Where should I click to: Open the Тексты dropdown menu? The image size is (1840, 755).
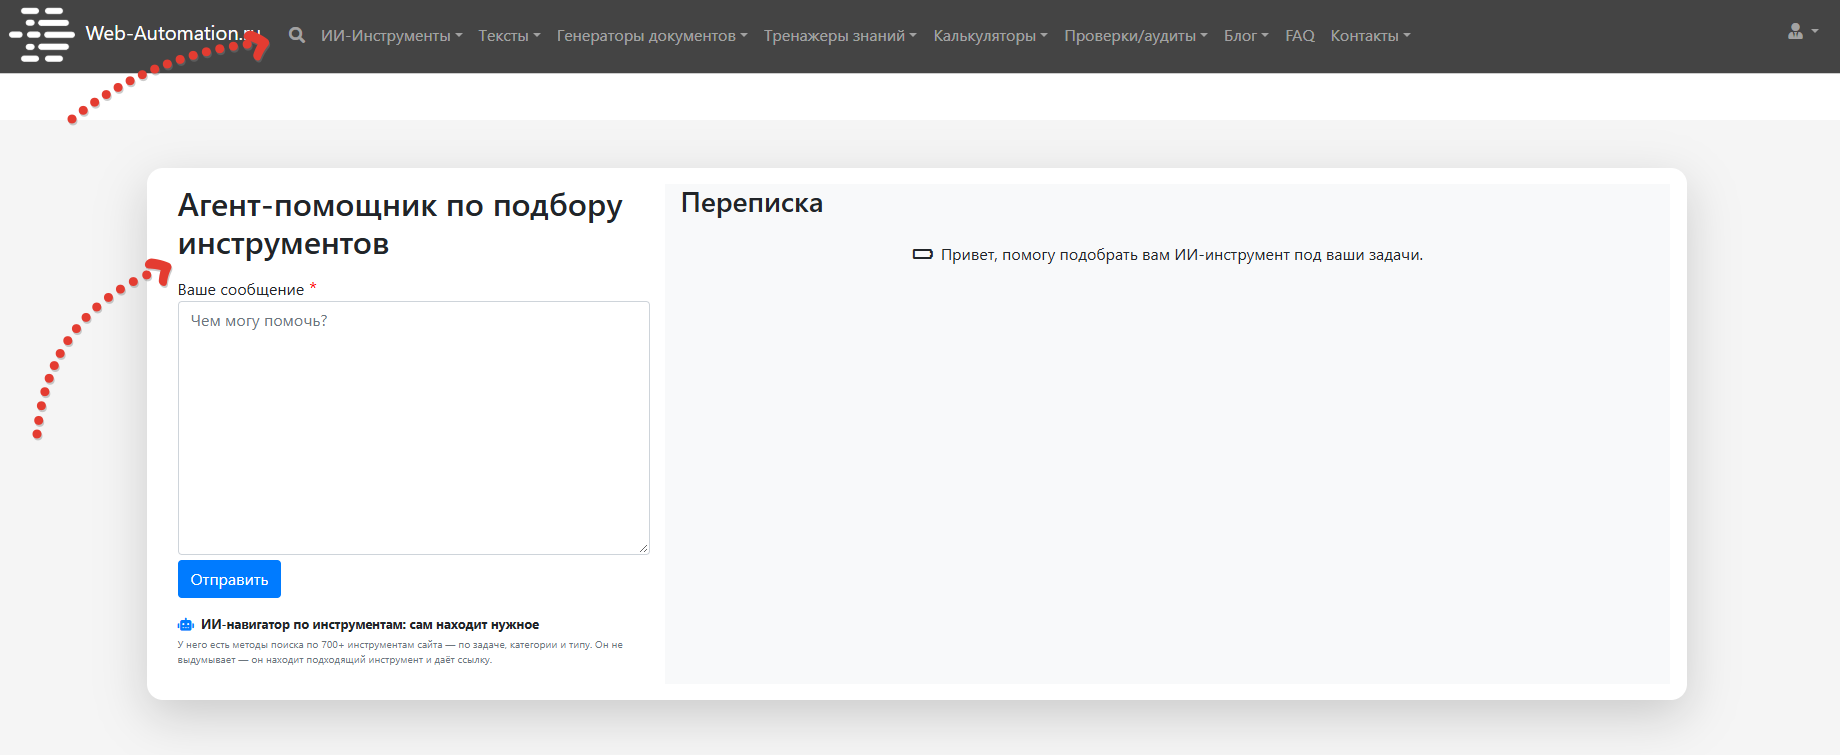point(509,36)
